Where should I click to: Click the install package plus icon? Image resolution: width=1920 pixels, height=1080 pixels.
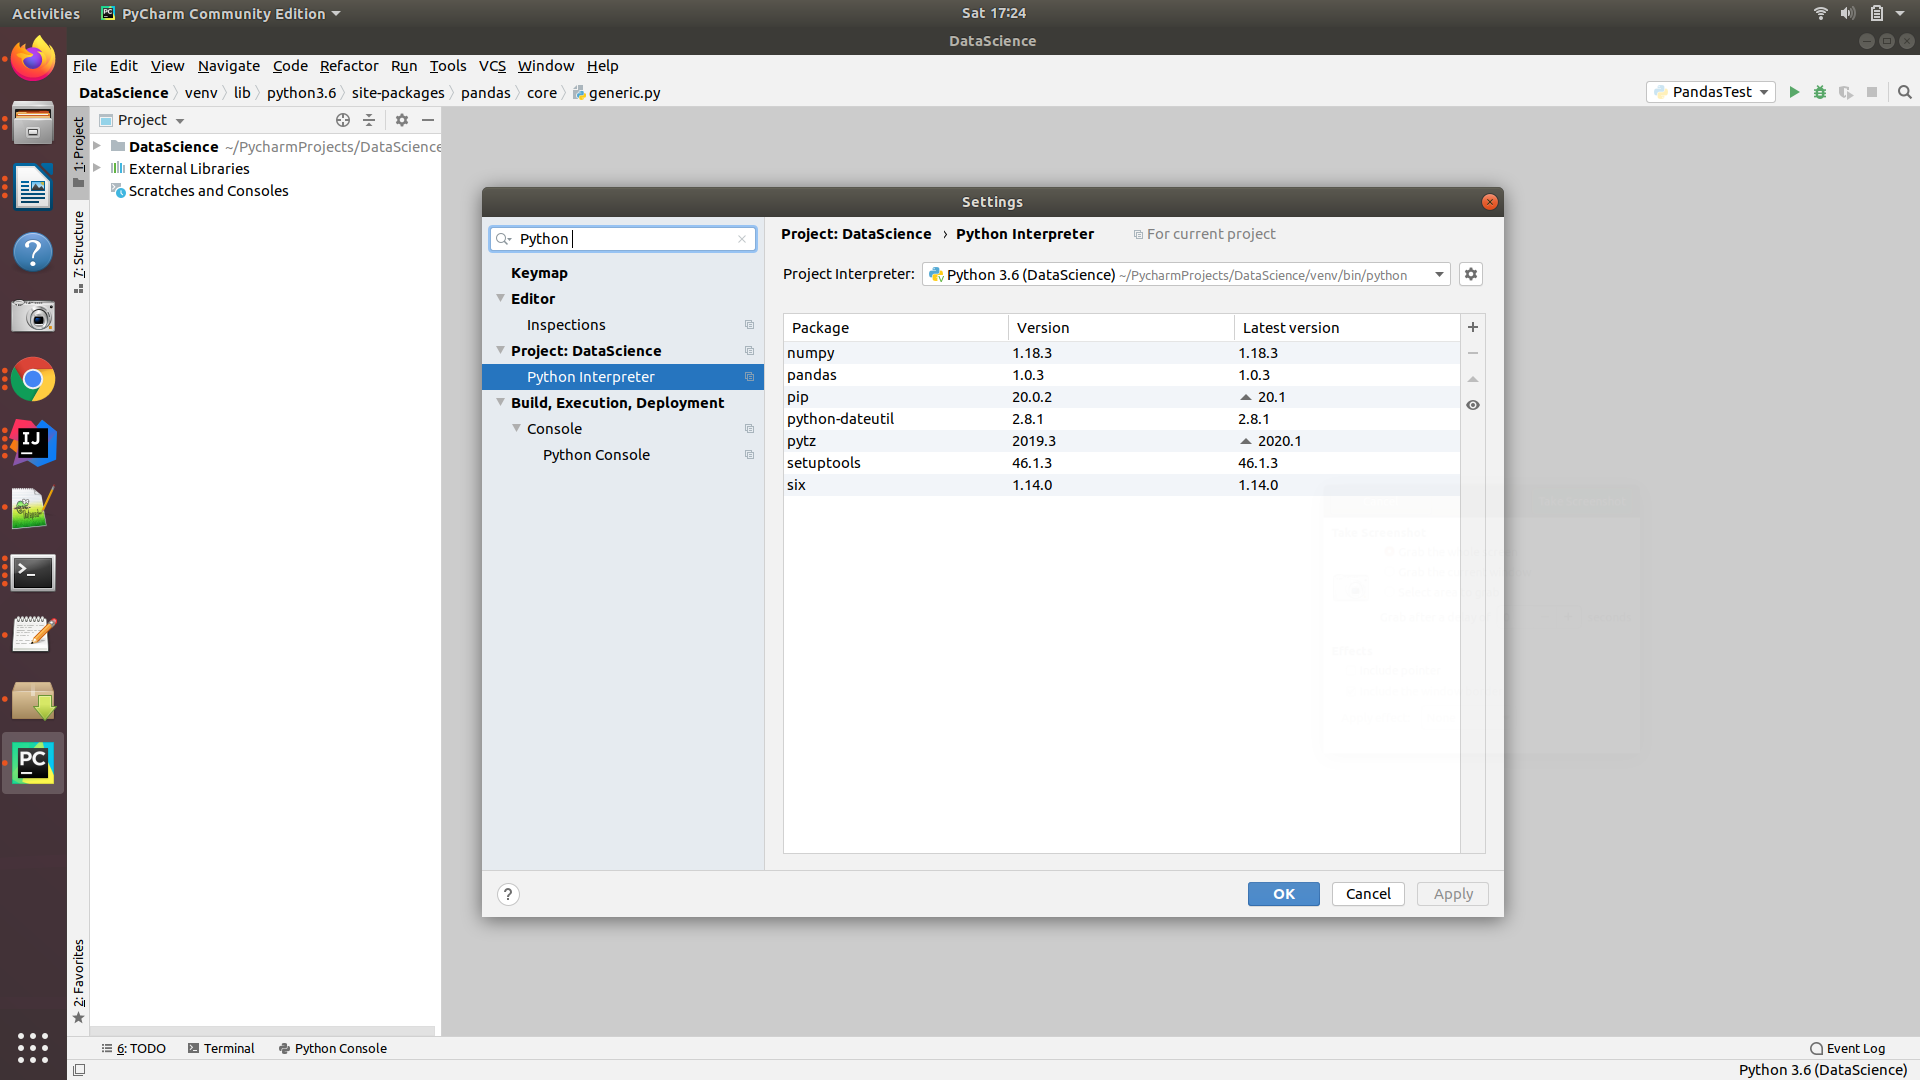1473,327
